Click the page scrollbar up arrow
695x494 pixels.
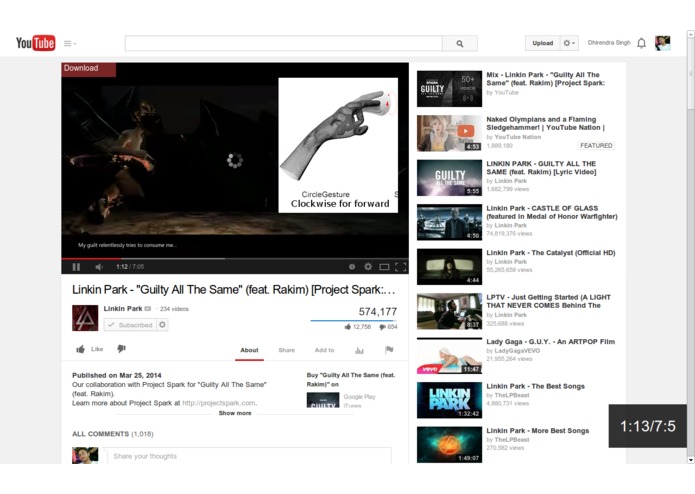tap(691, 34)
